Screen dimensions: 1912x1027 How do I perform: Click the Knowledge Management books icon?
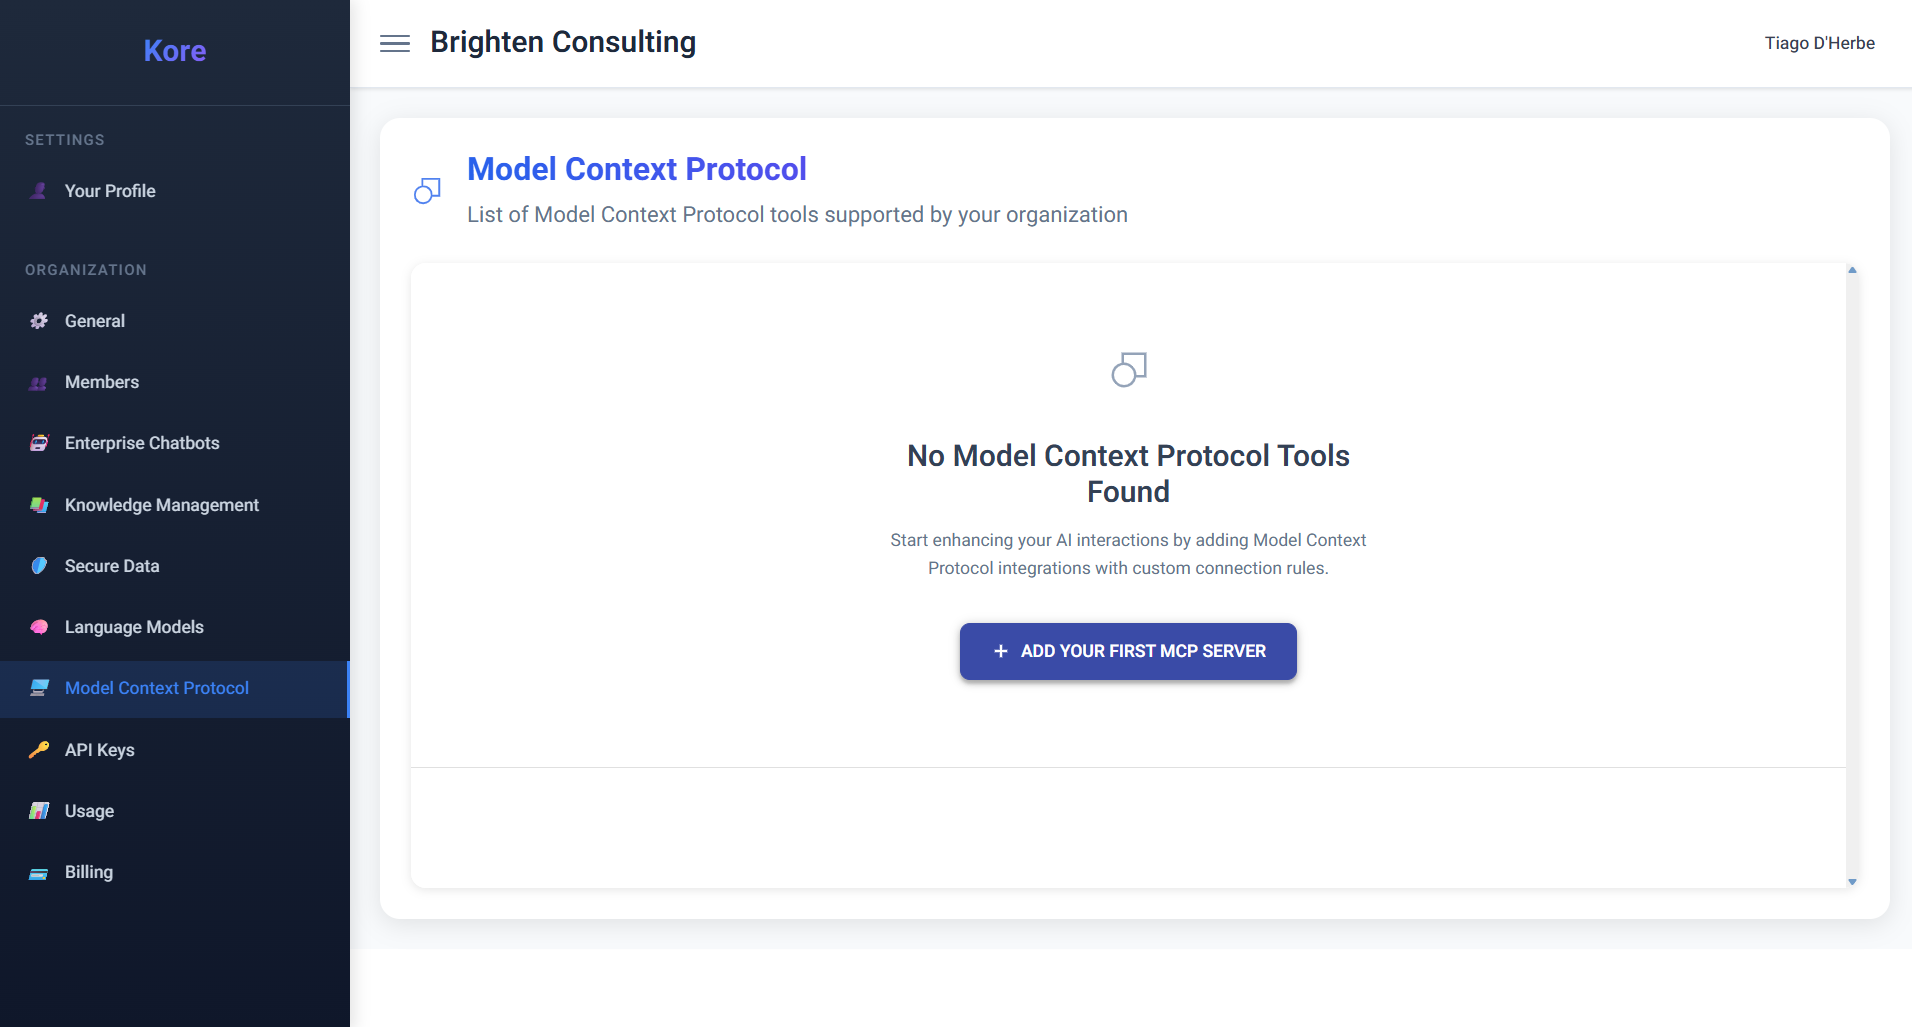click(39, 505)
